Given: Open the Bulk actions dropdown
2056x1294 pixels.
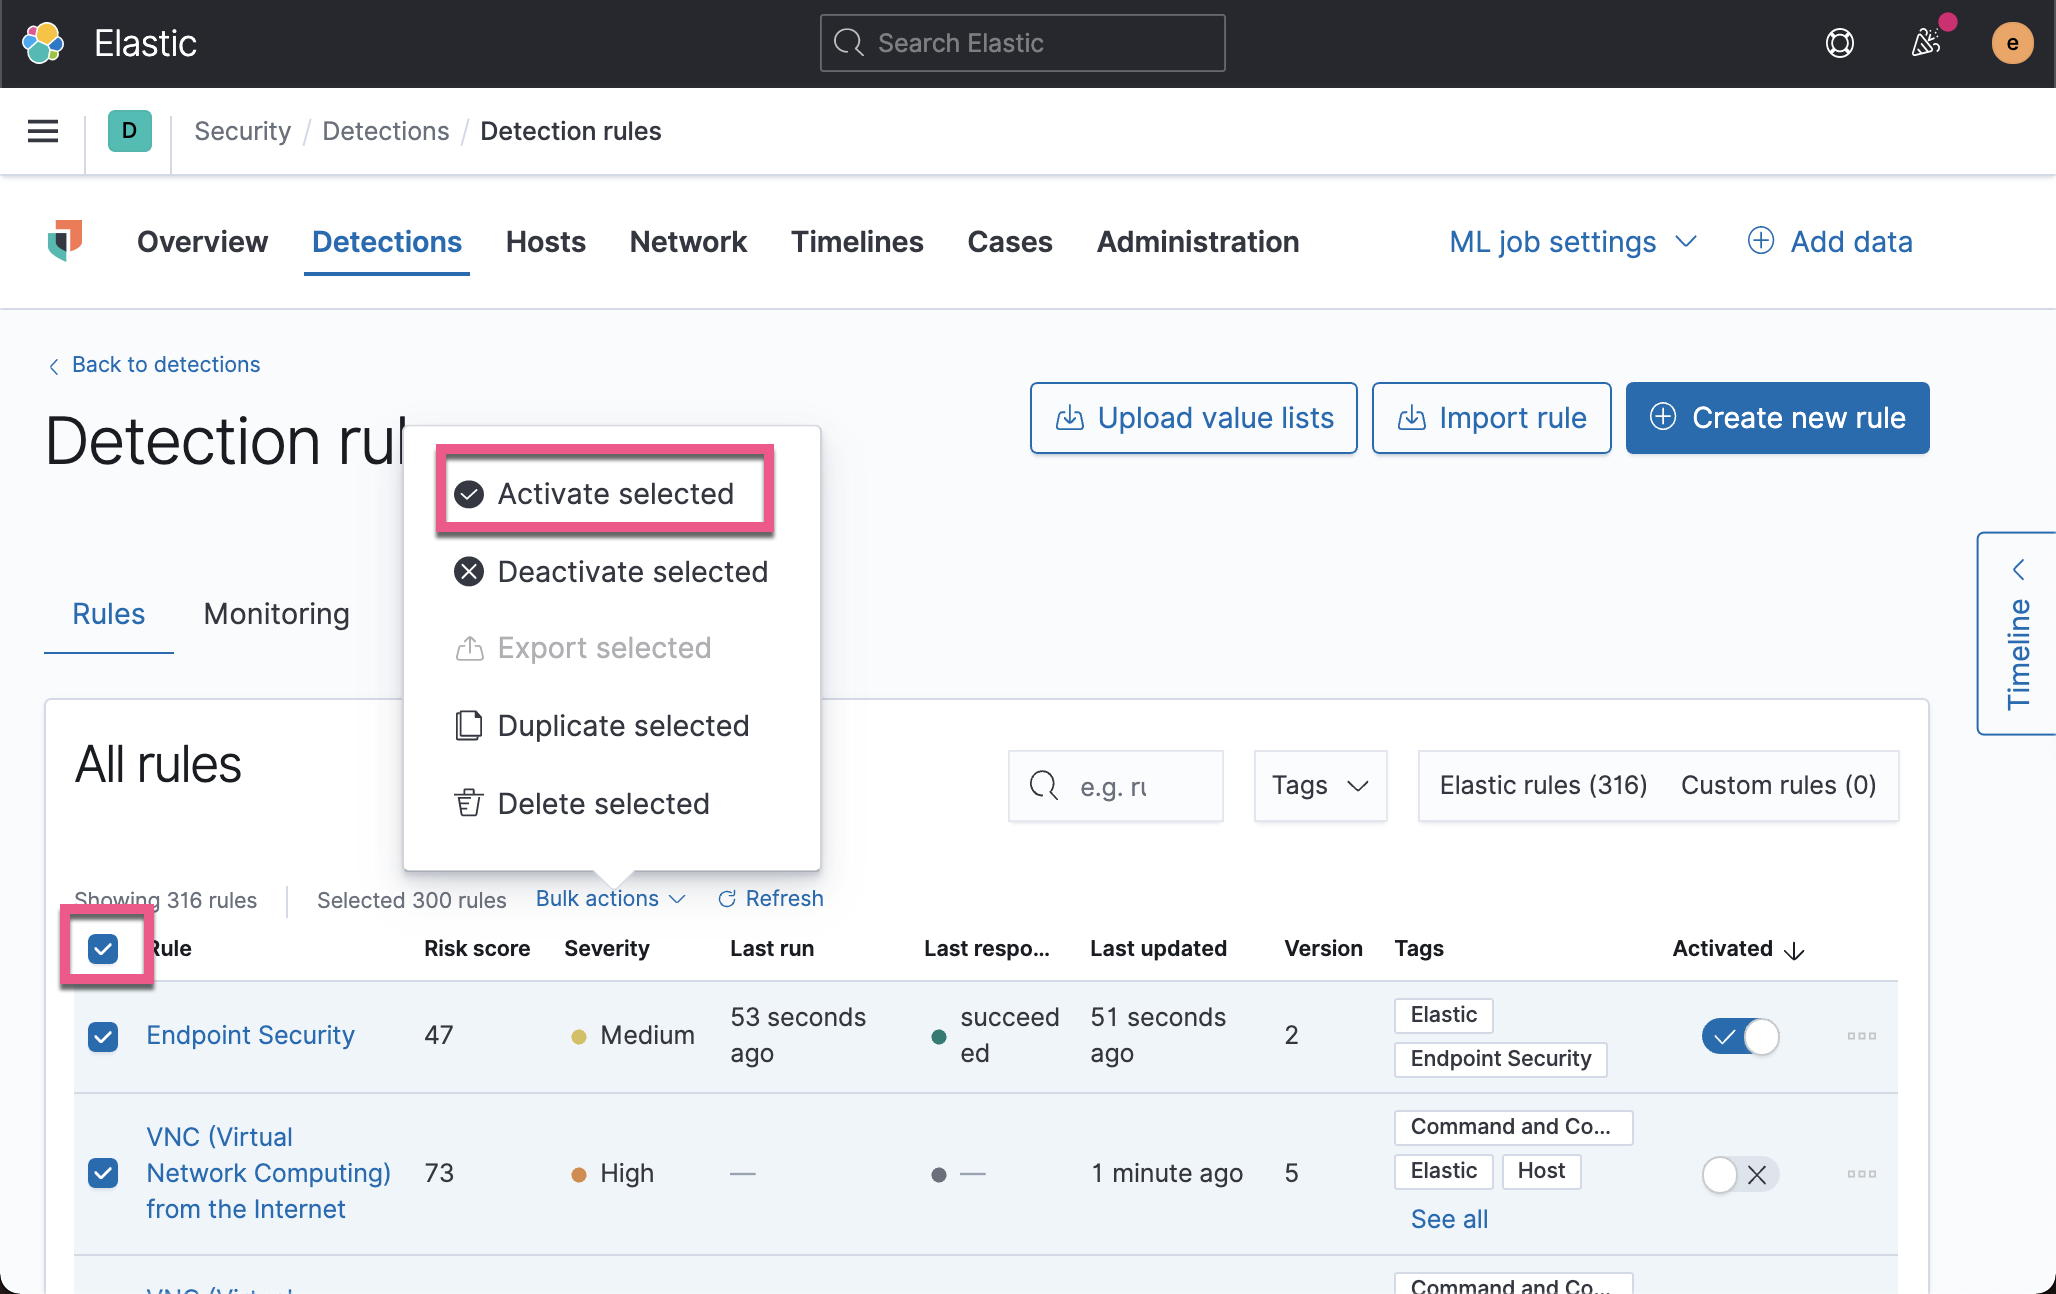Looking at the screenshot, I should tap(609, 898).
